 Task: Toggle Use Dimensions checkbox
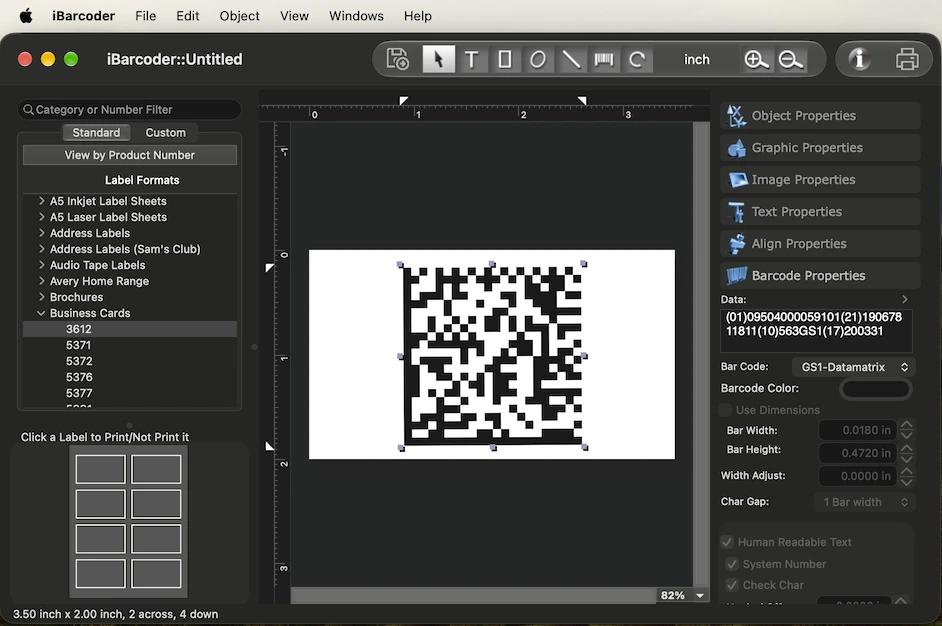[725, 410]
